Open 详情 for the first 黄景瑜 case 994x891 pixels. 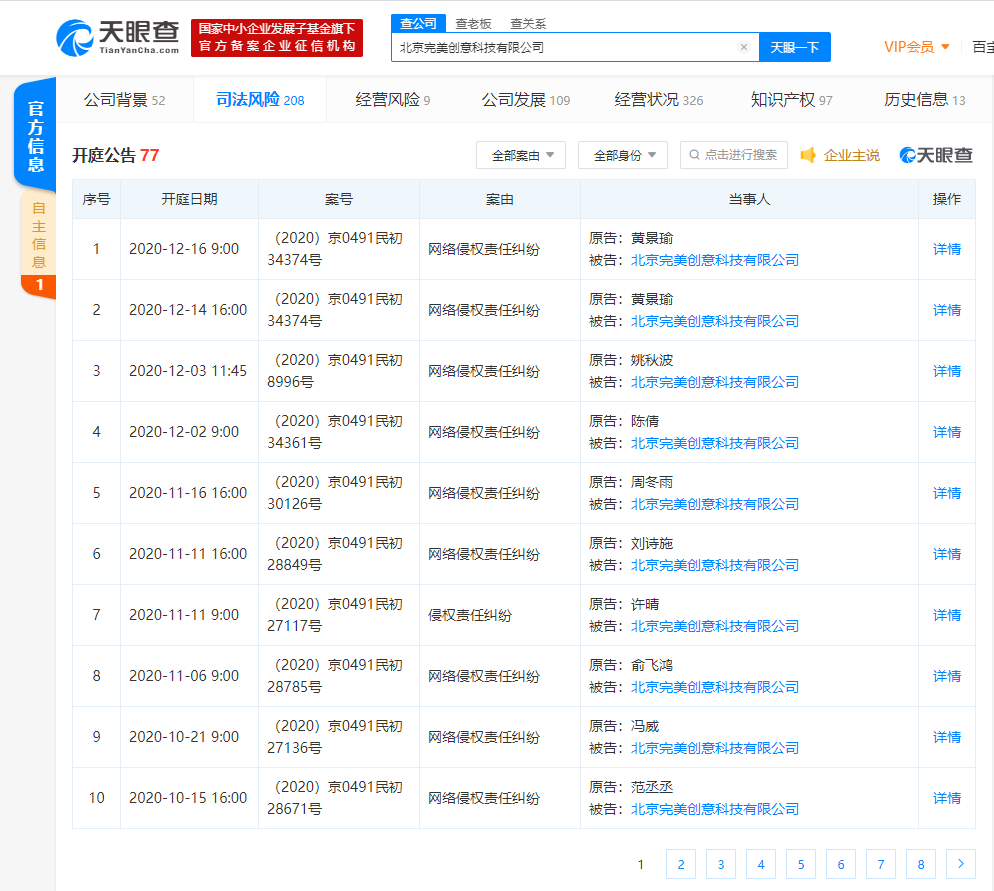coord(946,248)
